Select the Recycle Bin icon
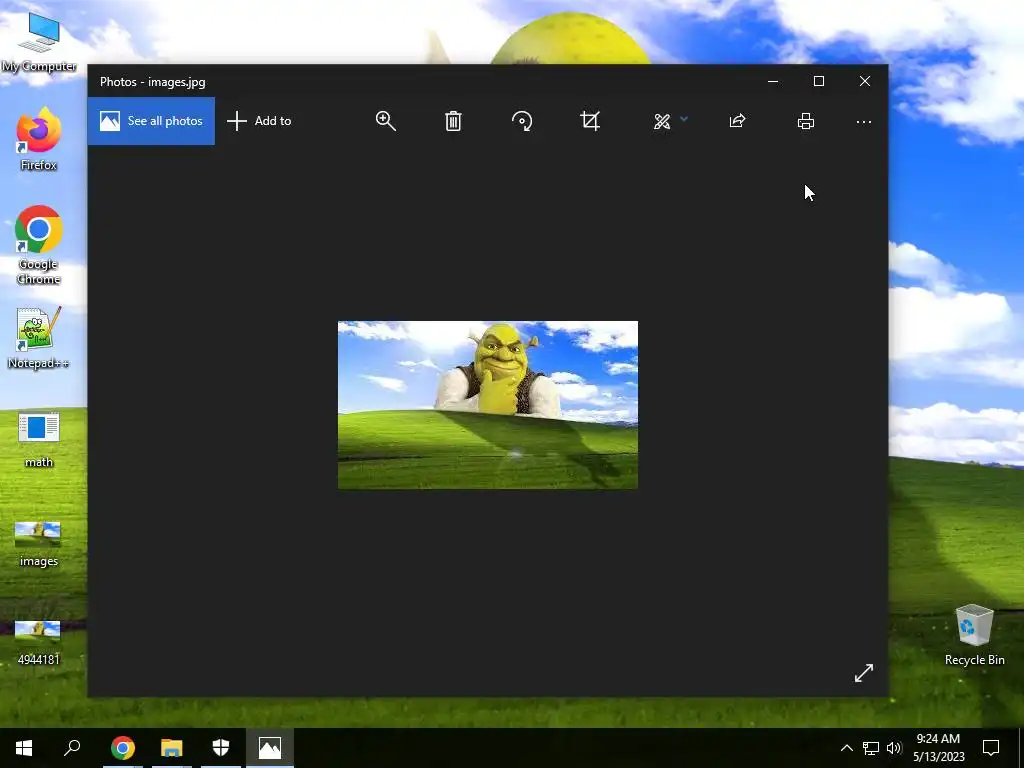The height and width of the screenshot is (768, 1024). coord(974,635)
